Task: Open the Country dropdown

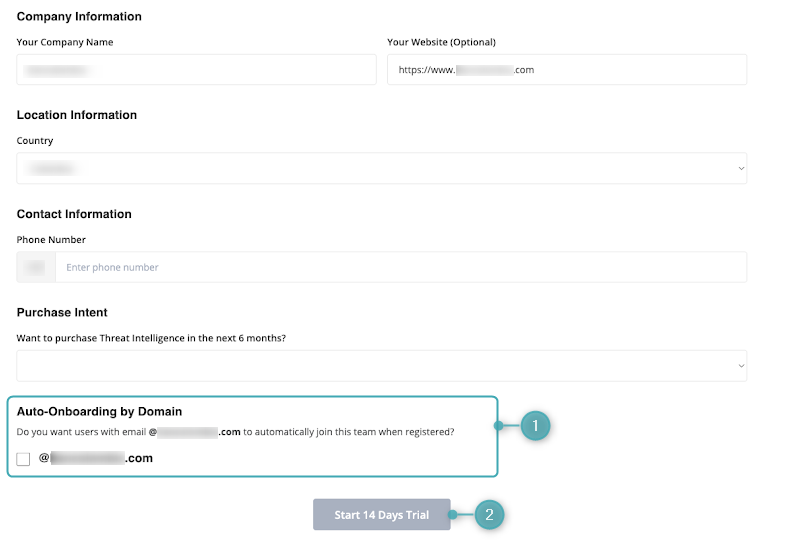Action: [x=381, y=169]
